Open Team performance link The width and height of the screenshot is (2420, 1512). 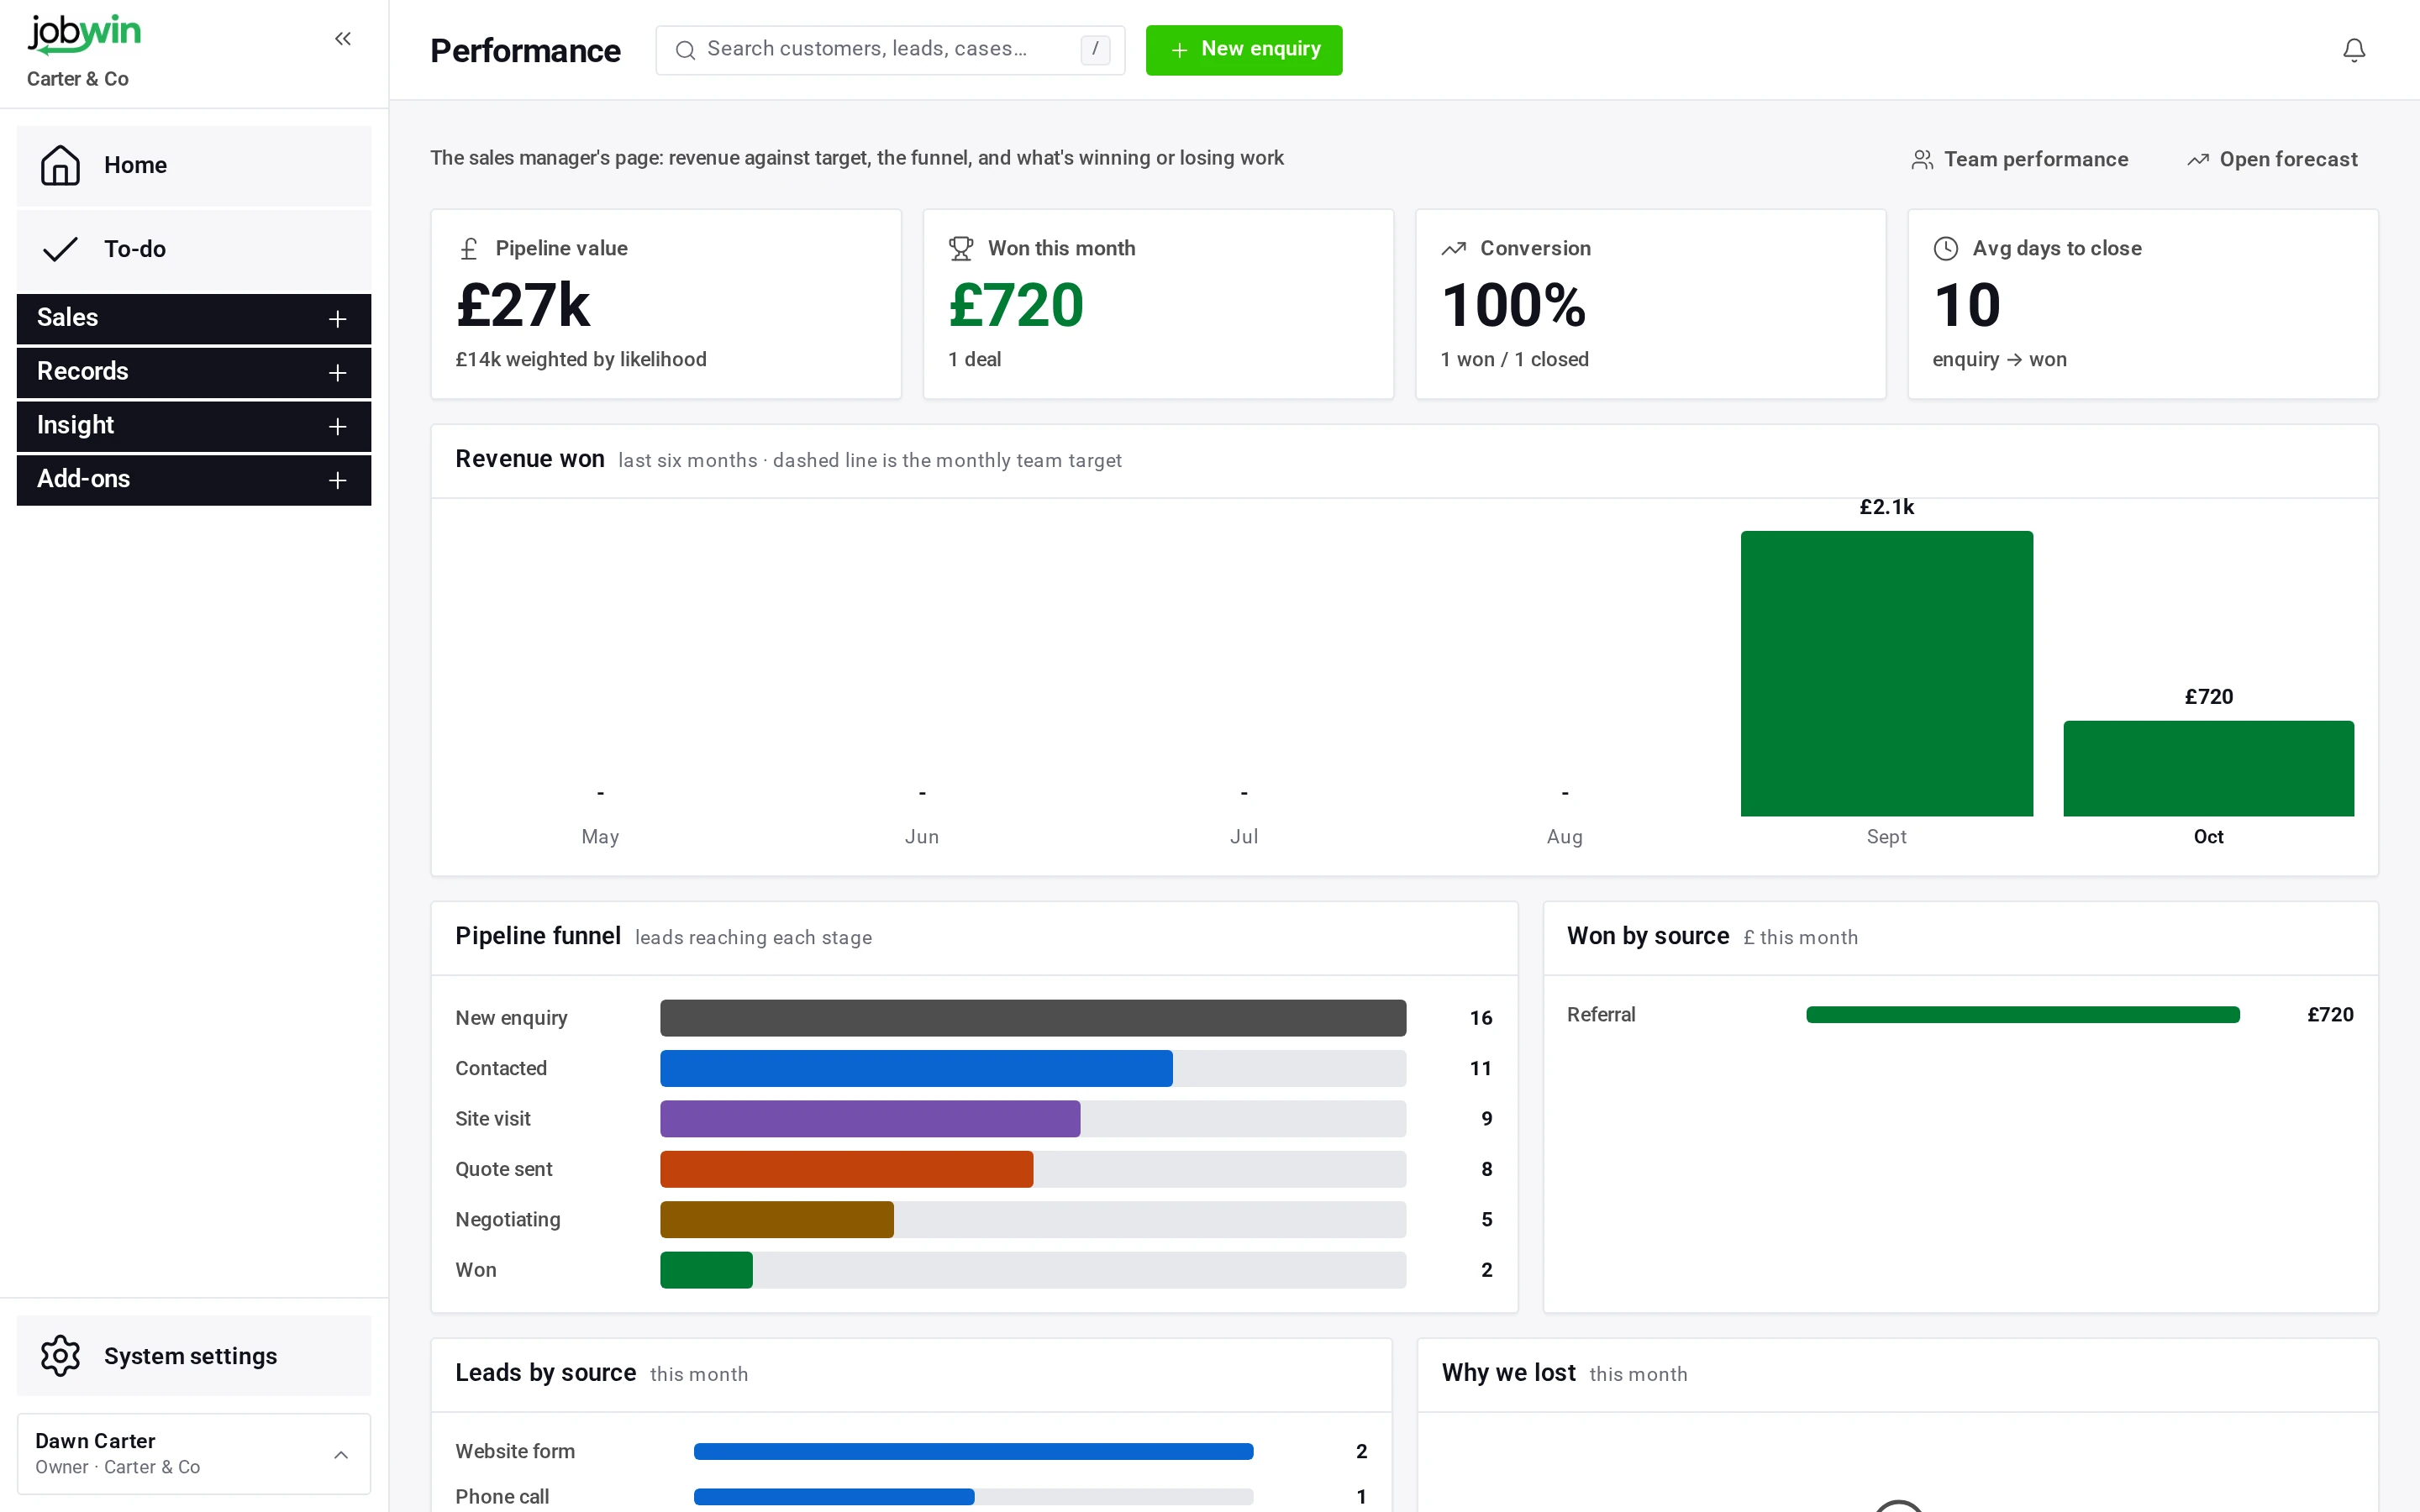pos(2019,160)
